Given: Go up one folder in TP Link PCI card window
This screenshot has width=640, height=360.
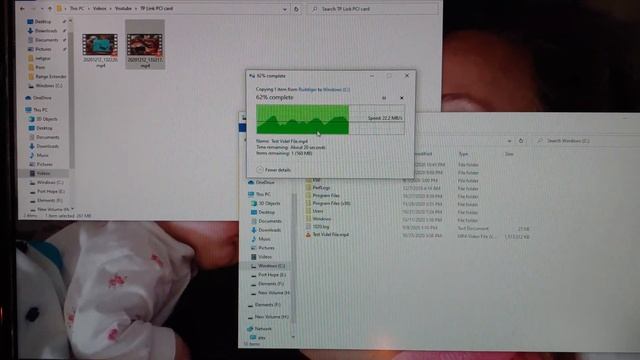Looking at the screenshot, I should point(50,8).
